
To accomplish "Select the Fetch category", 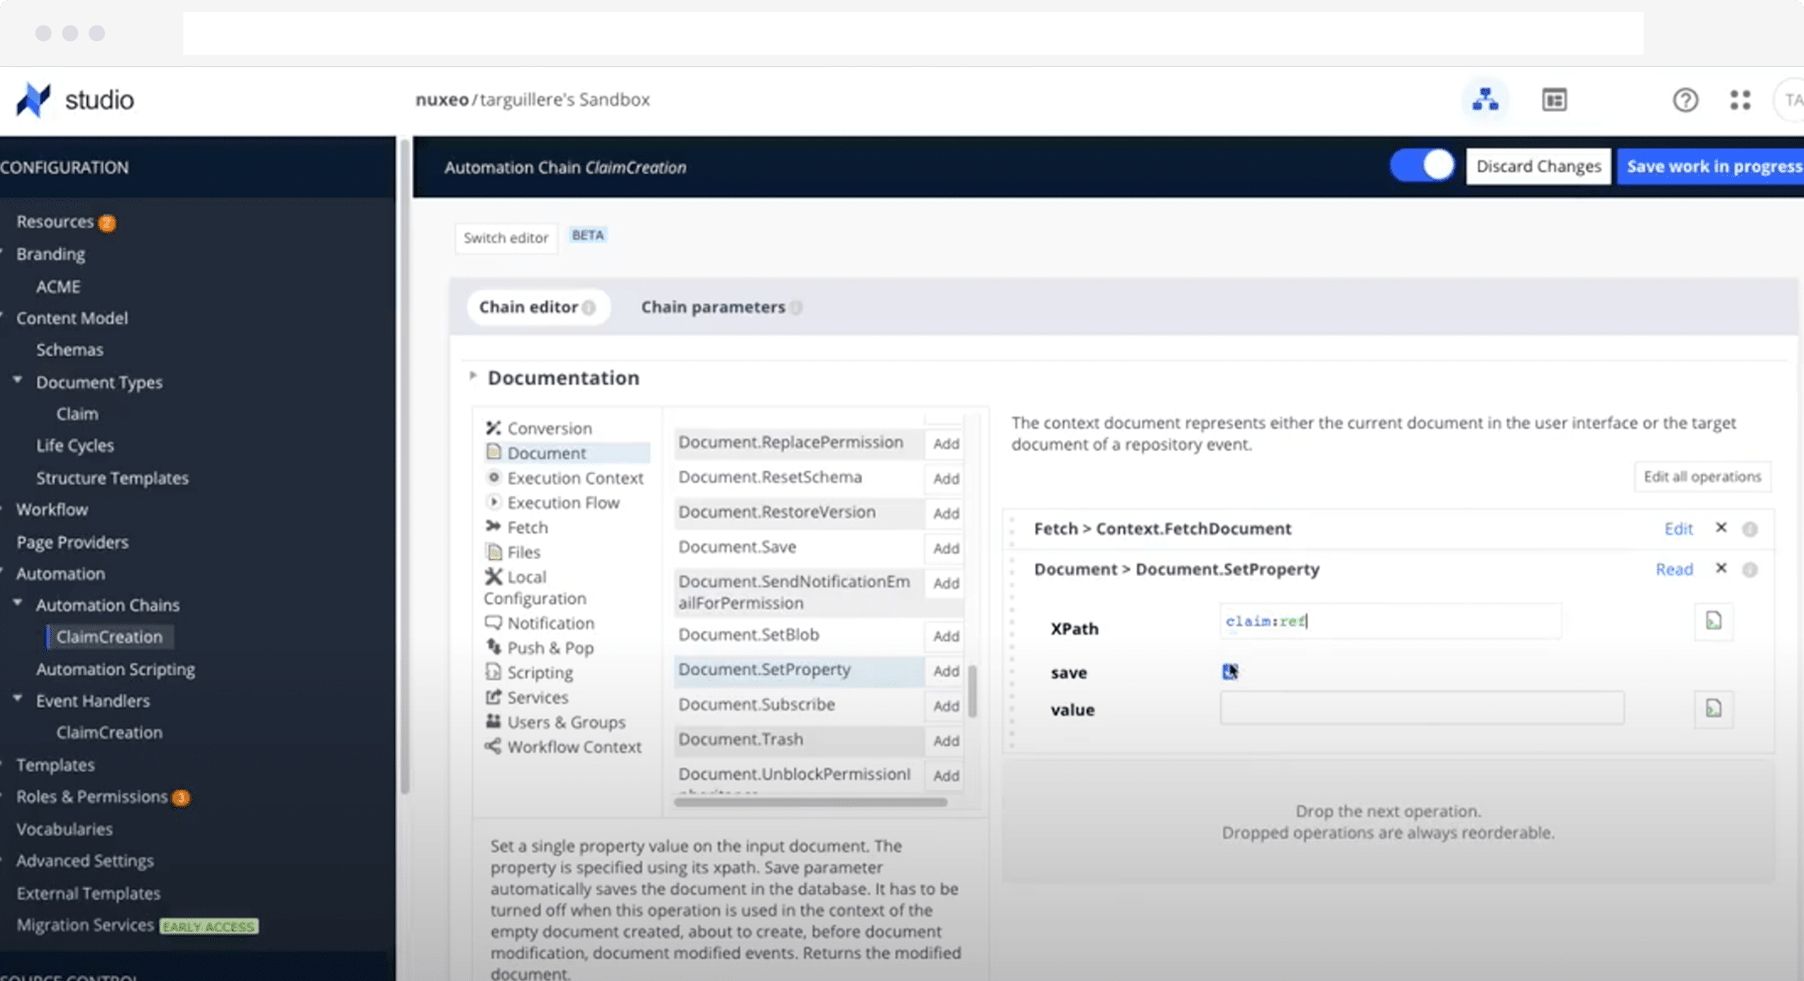I will tap(516, 527).
